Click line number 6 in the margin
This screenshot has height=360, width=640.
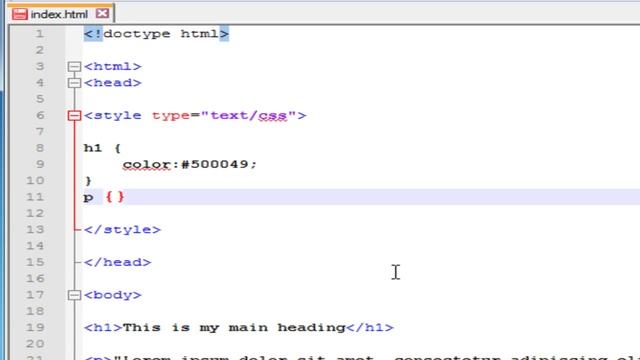(40, 116)
